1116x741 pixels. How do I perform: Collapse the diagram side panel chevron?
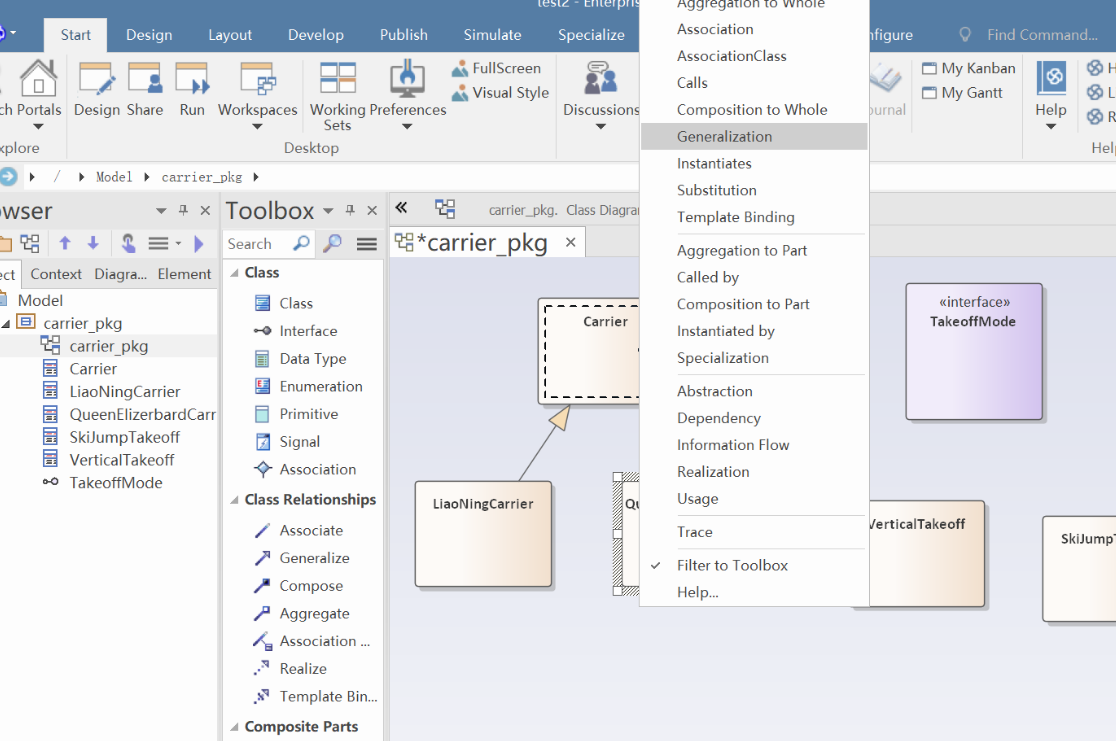point(401,207)
